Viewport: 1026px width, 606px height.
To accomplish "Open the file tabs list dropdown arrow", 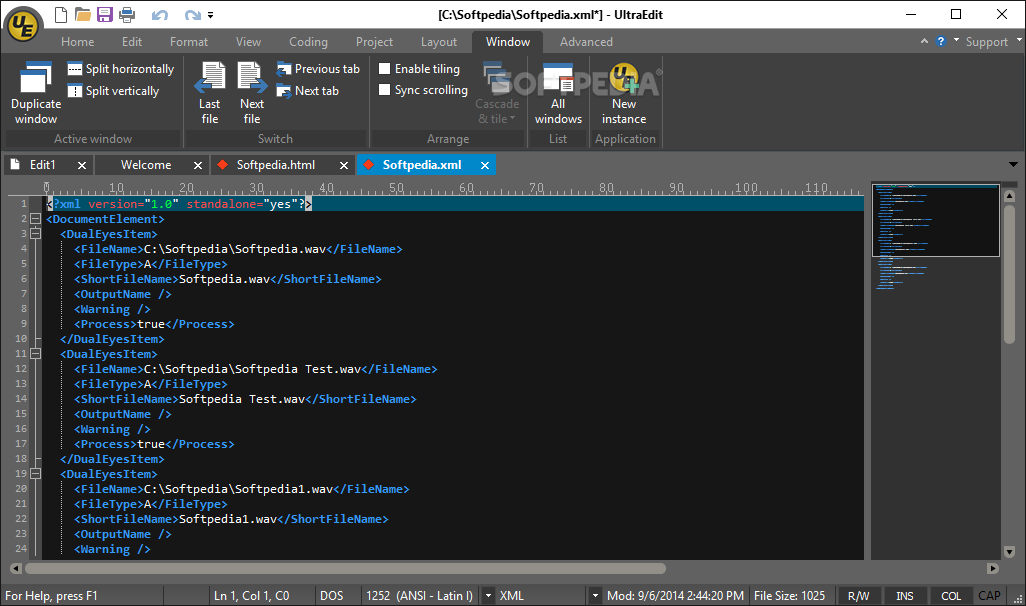I will (1013, 165).
